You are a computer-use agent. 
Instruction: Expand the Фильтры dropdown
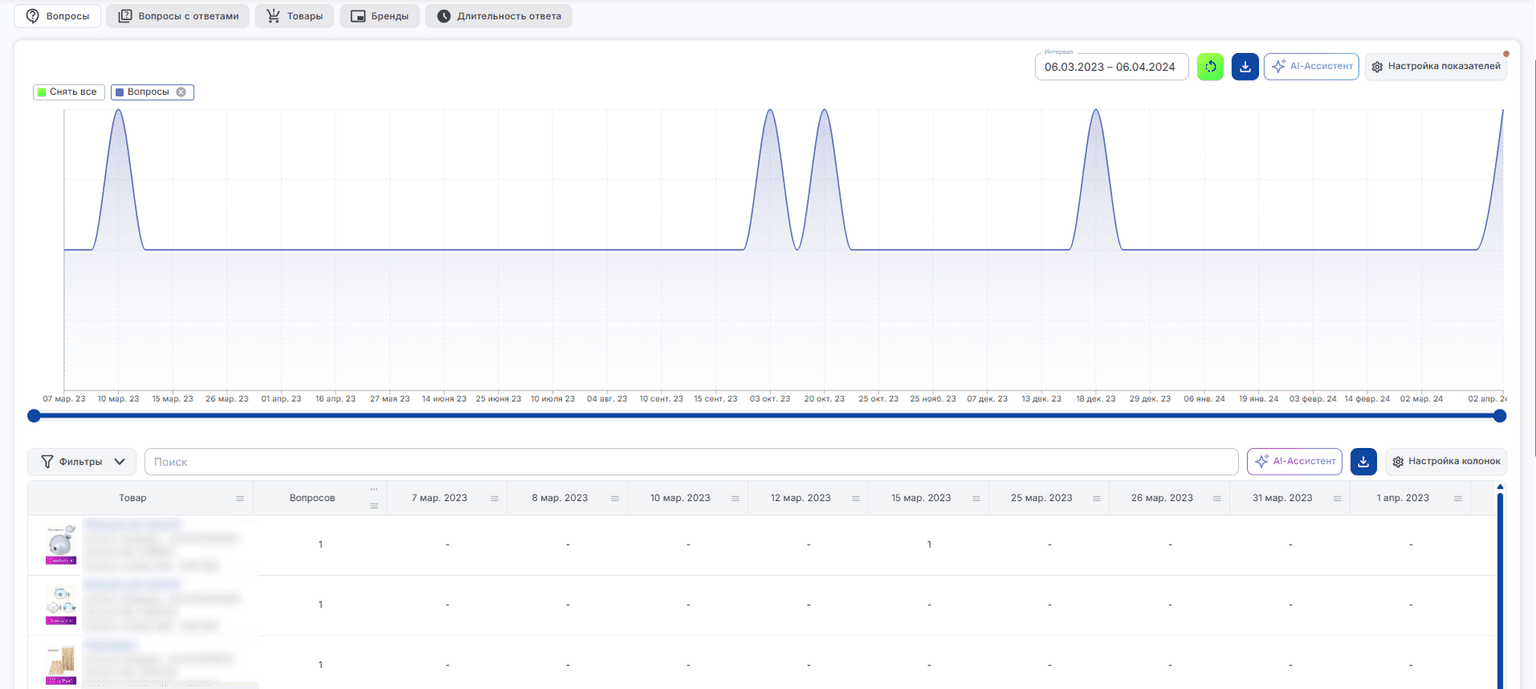point(82,462)
